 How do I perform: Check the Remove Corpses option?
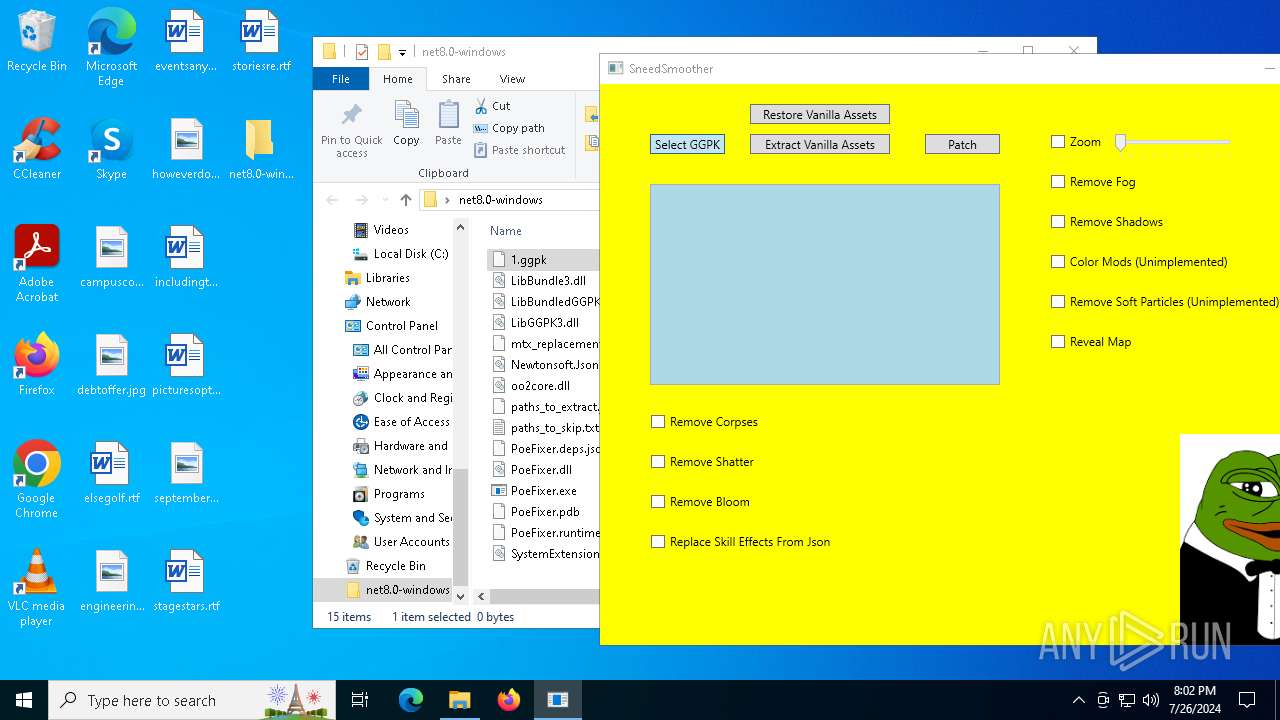tap(658, 422)
